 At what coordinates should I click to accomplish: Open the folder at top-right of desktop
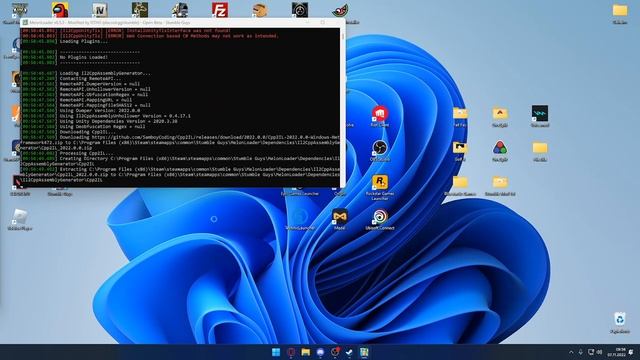click(x=620, y=10)
